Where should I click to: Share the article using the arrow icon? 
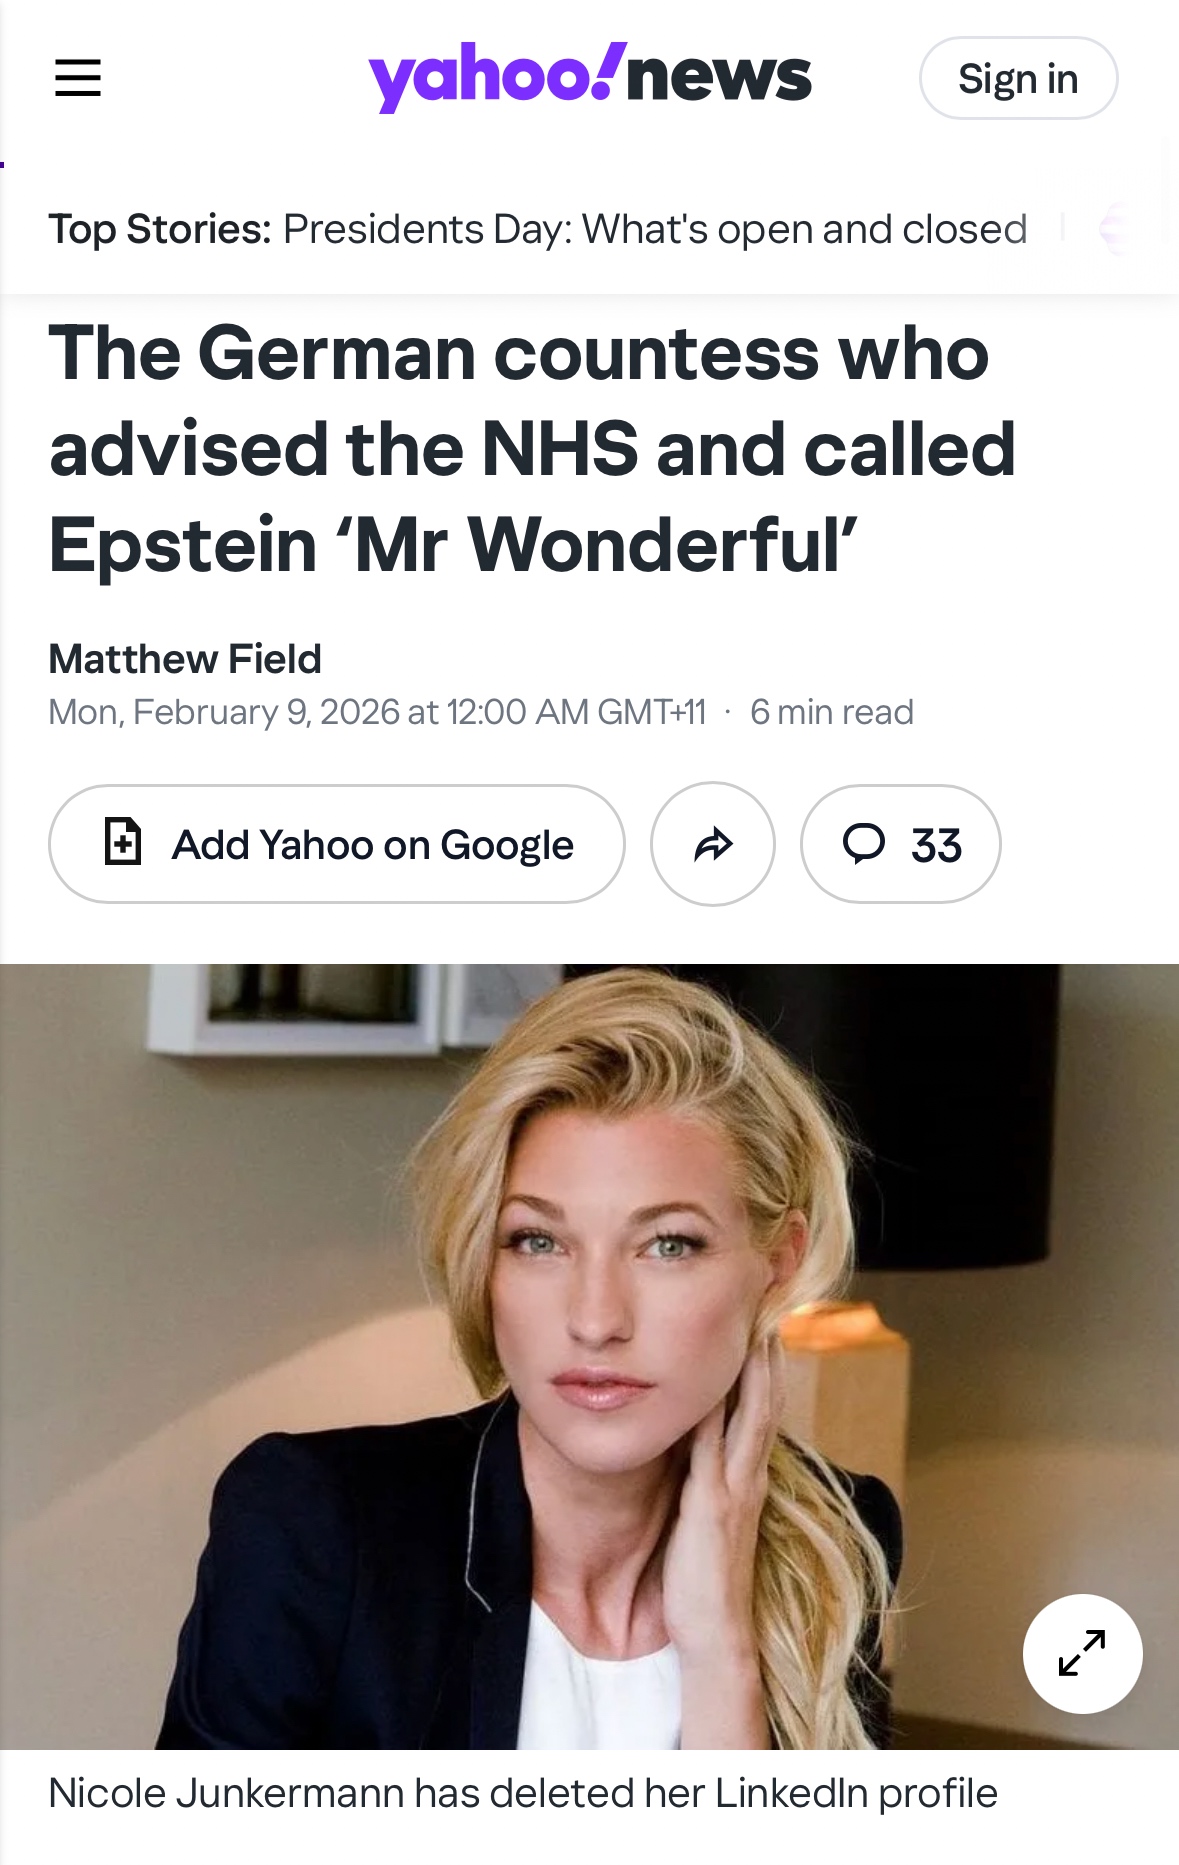tap(713, 844)
